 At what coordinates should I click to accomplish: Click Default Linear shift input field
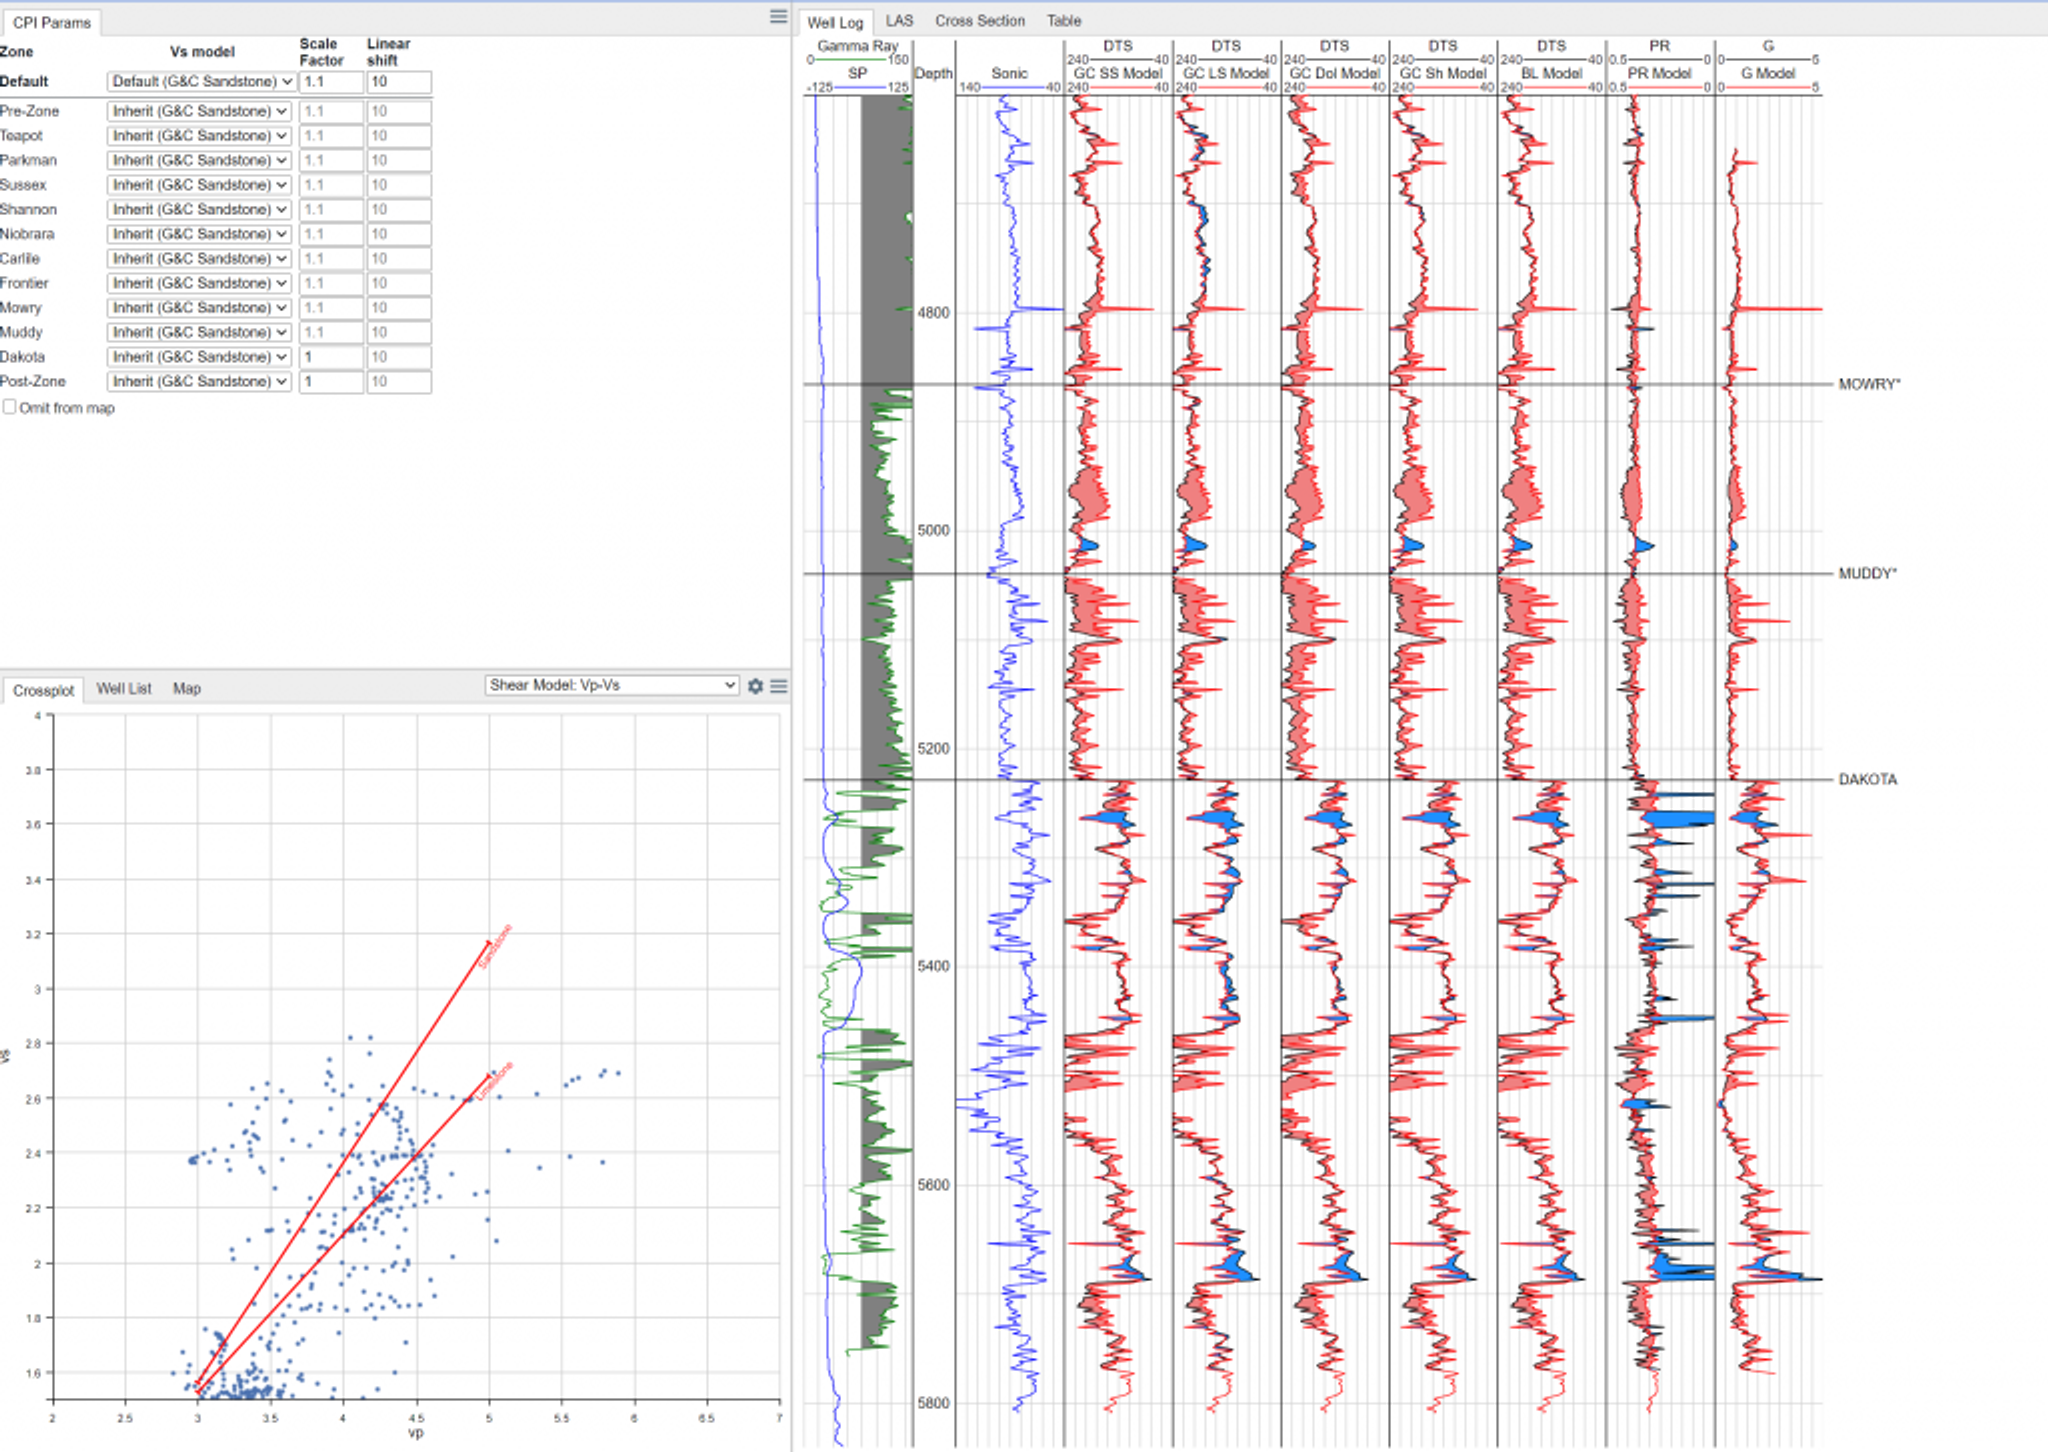(x=398, y=82)
